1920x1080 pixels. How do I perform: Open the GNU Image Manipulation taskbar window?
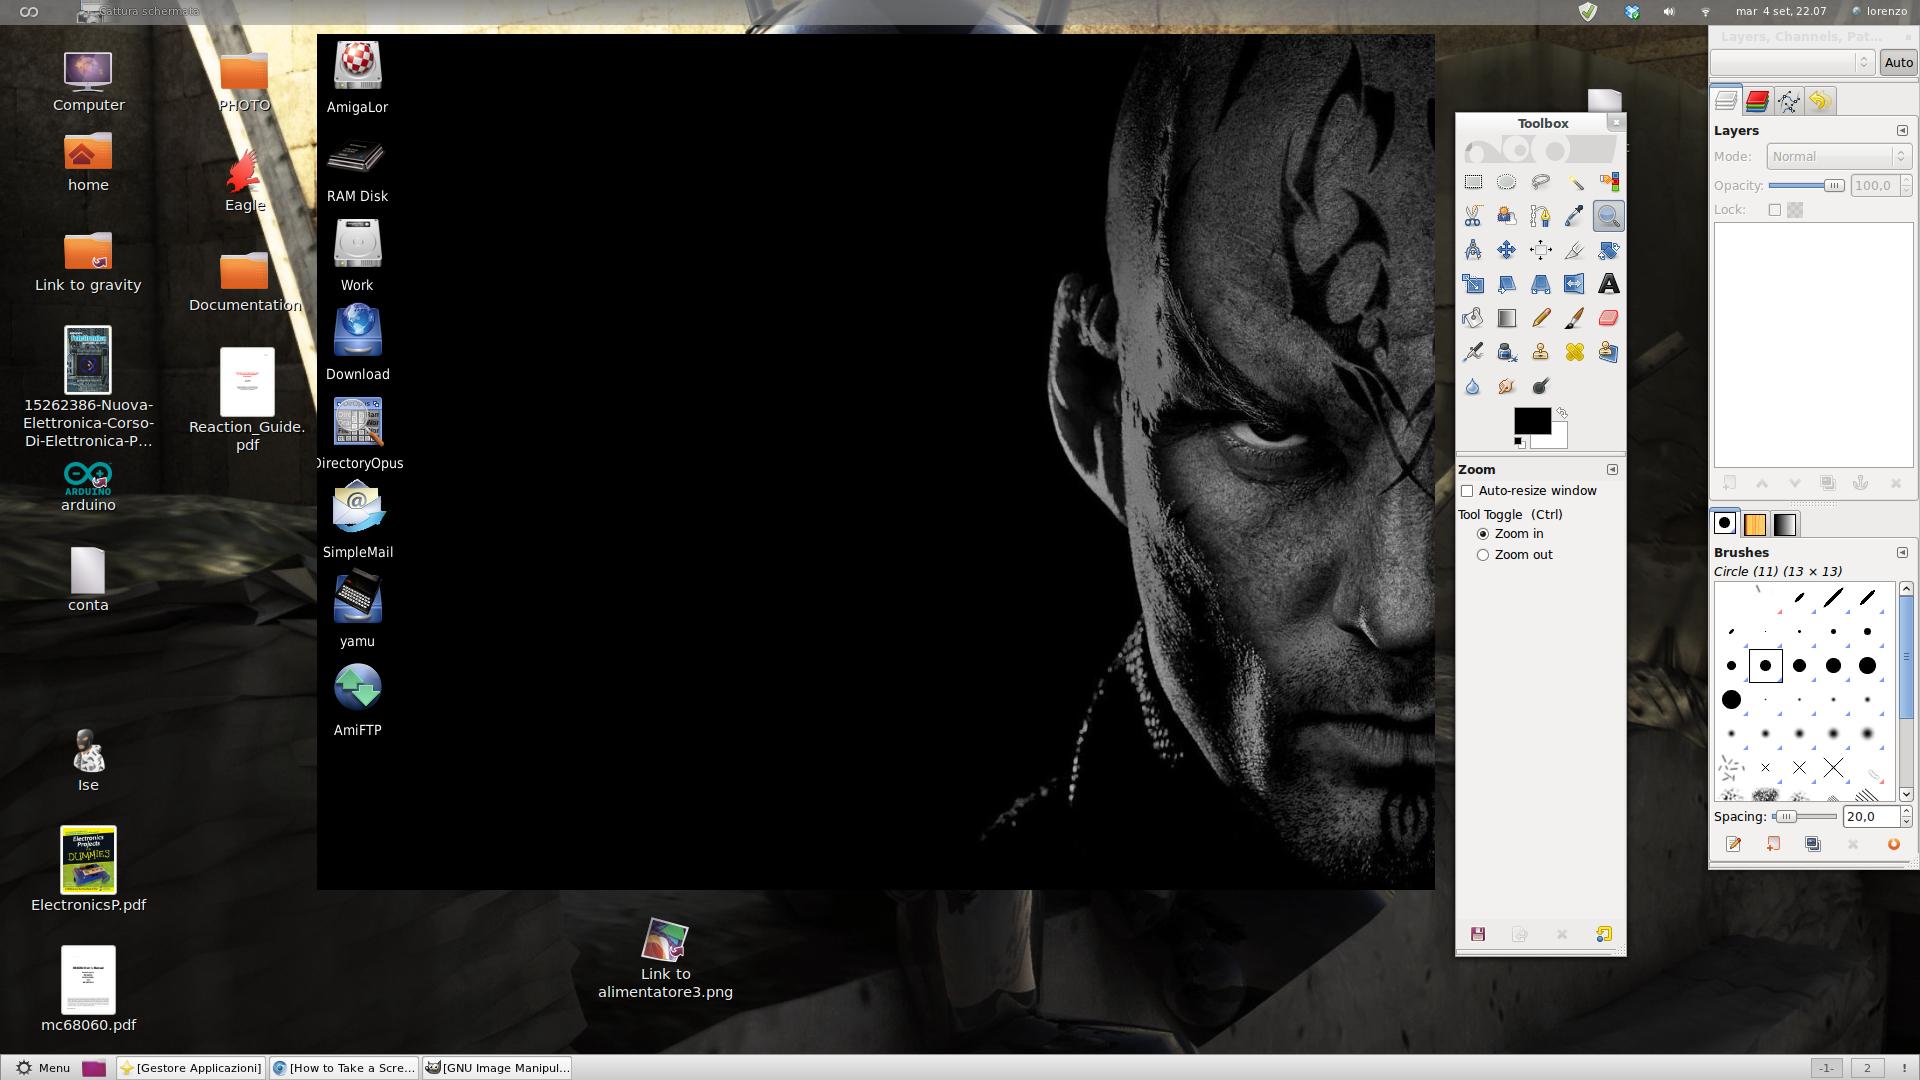pyautogui.click(x=497, y=1068)
